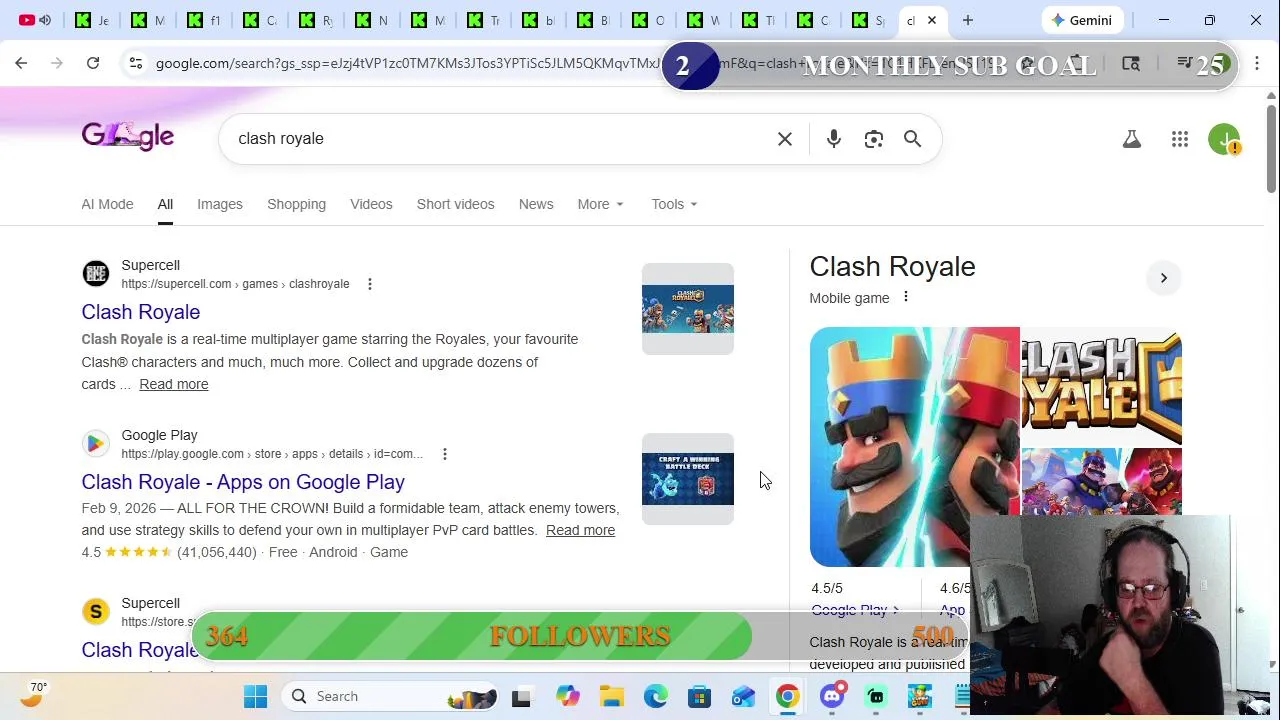
Task: Open Search Labs flask icon
Action: [x=1132, y=140]
